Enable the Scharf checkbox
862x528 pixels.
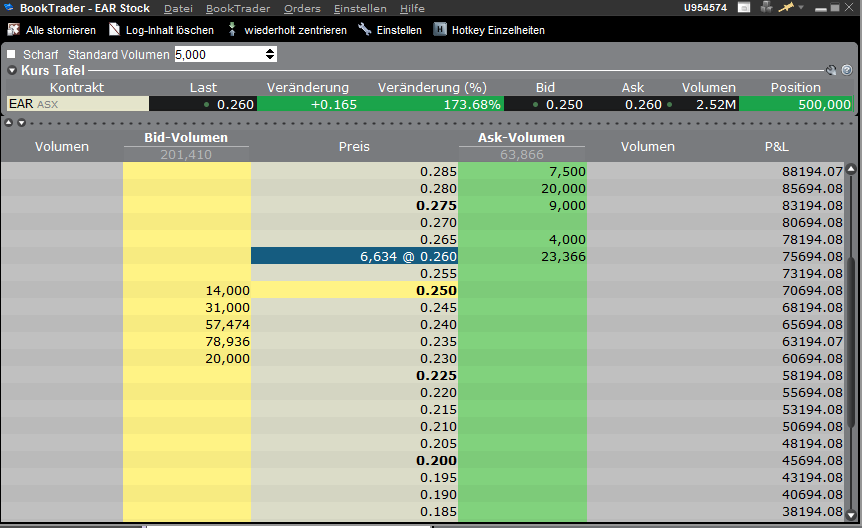click(x=12, y=54)
